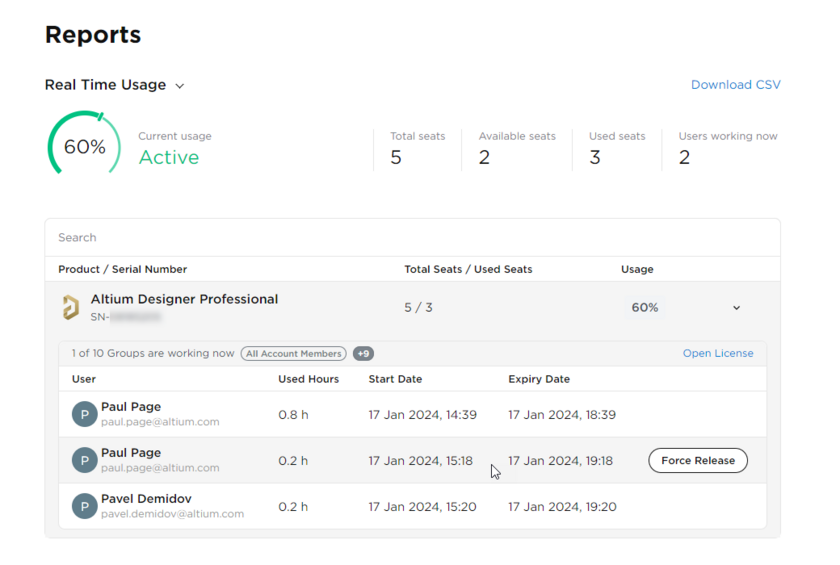Click the Altium Designer Professional product icon
840x565 pixels.
click(x=71, y=307)
